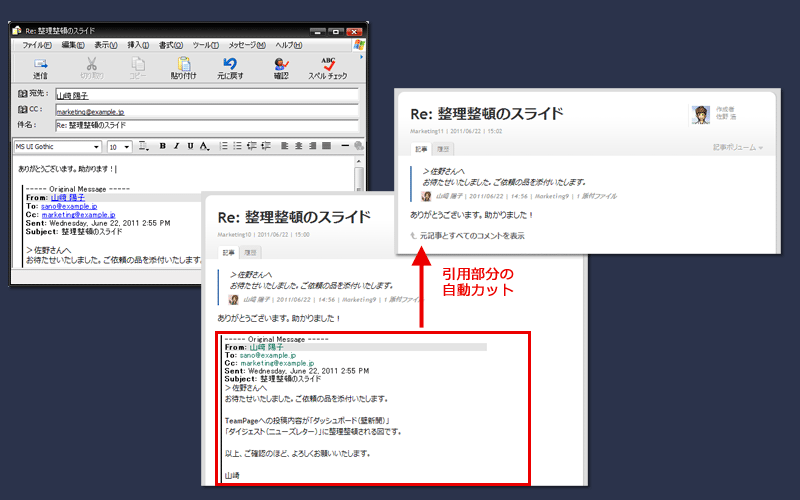
Task: Open the ファイル(F) menu
Action: click(x=37, y=45)
